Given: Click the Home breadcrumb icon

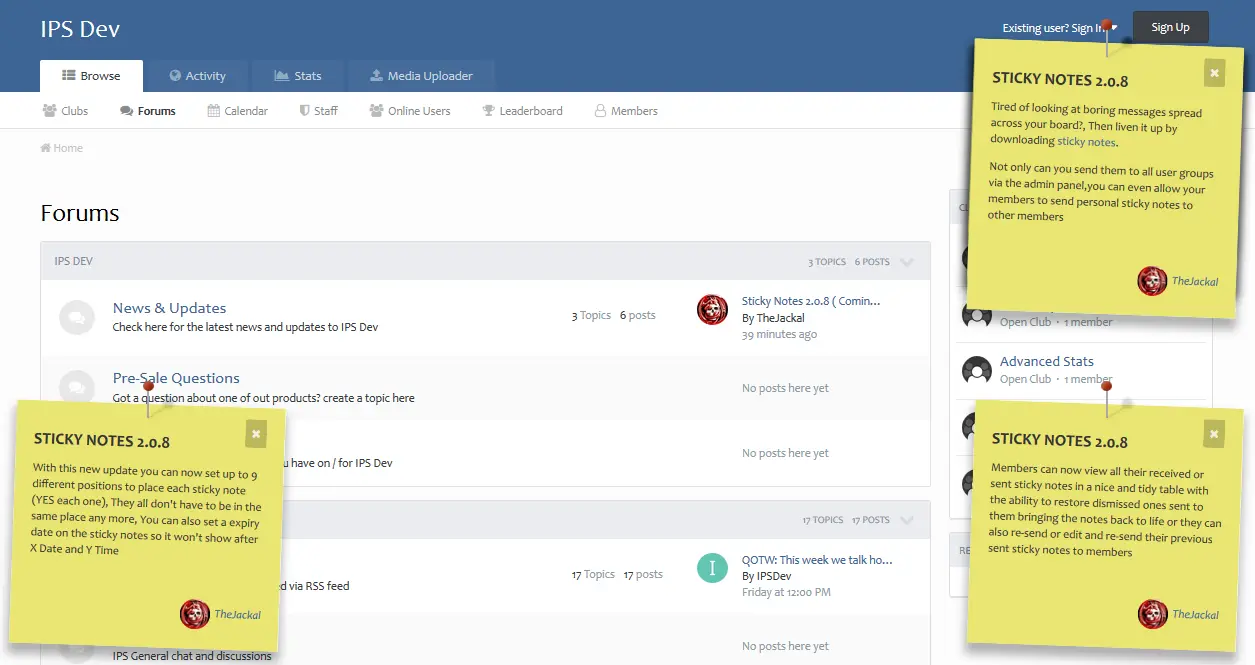Looking at the screenshot, I should coord(45,148).
